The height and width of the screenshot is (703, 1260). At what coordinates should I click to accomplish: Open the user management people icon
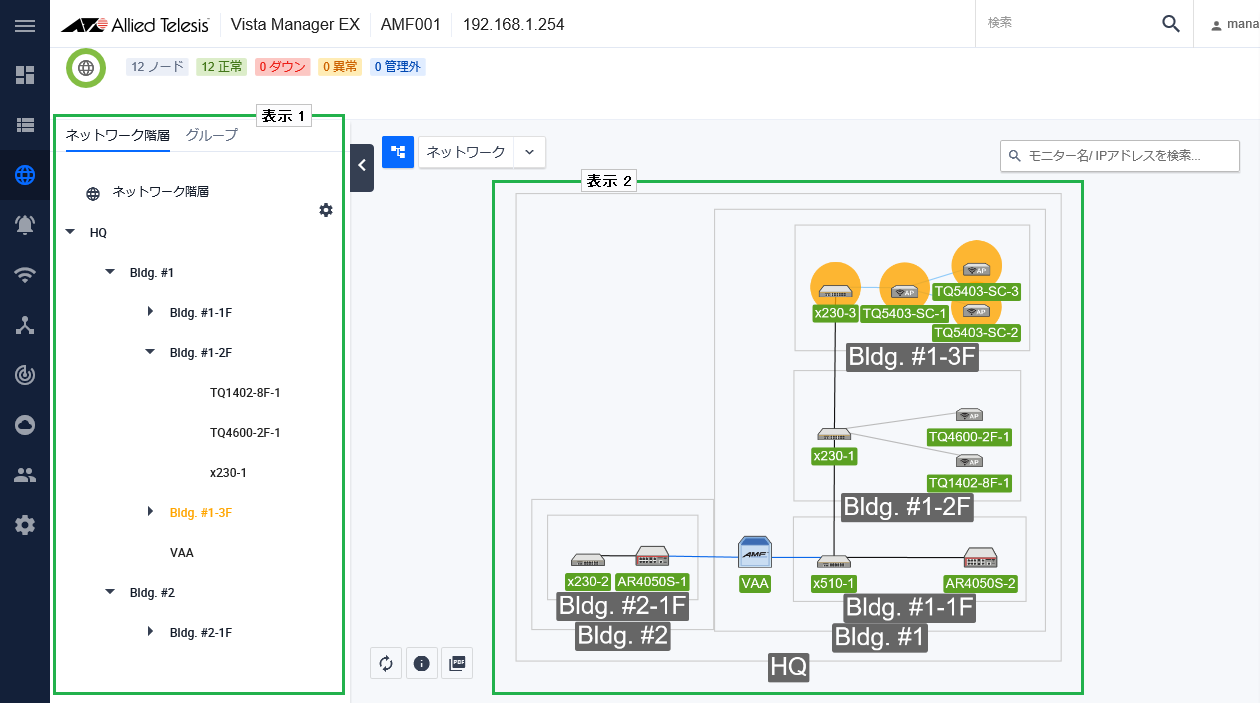click(x=25, y=475)
